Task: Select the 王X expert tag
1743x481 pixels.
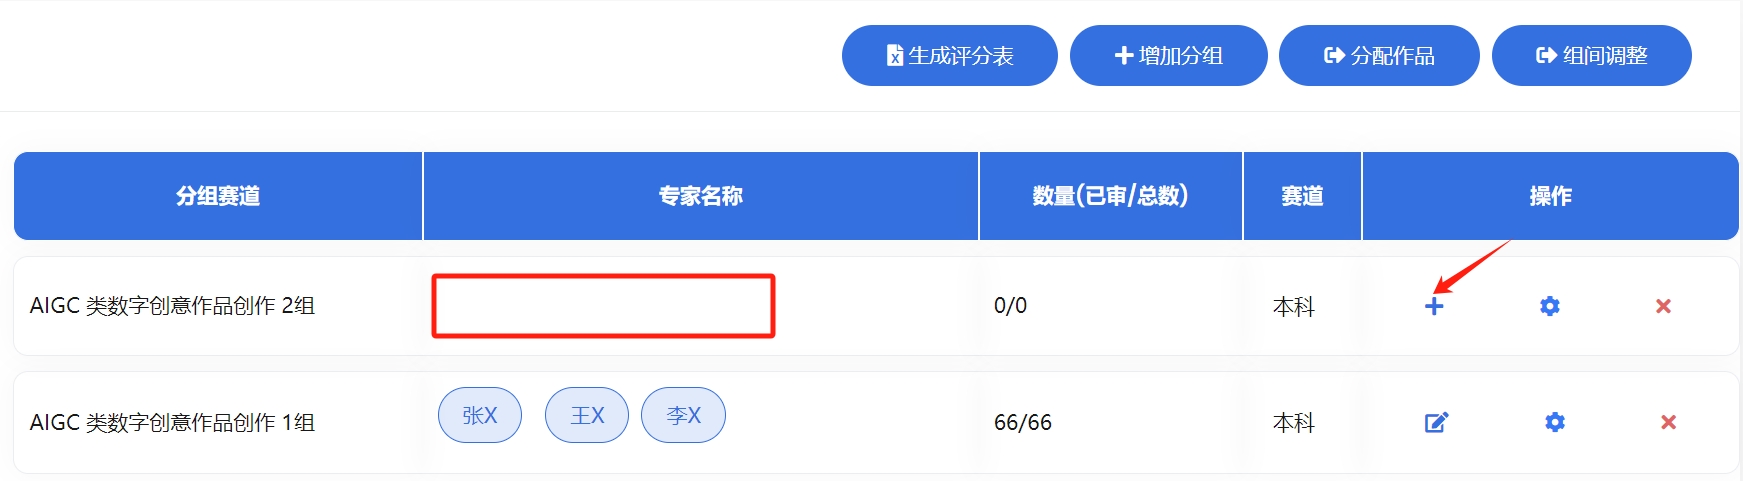Action: (x=587, y=415)
